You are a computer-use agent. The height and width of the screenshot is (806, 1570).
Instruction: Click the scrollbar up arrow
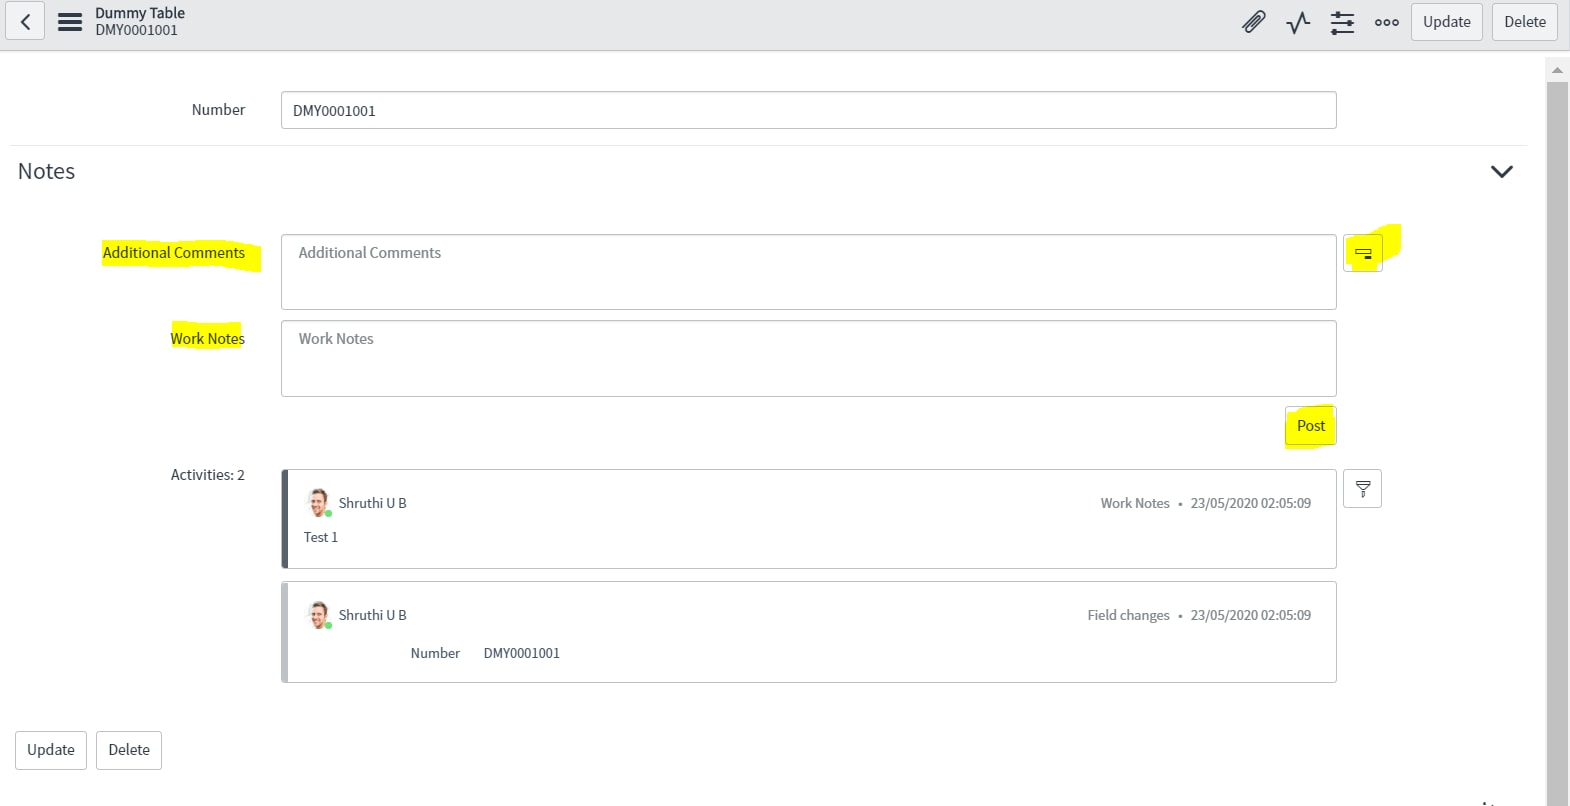(x=1557, y=70)
